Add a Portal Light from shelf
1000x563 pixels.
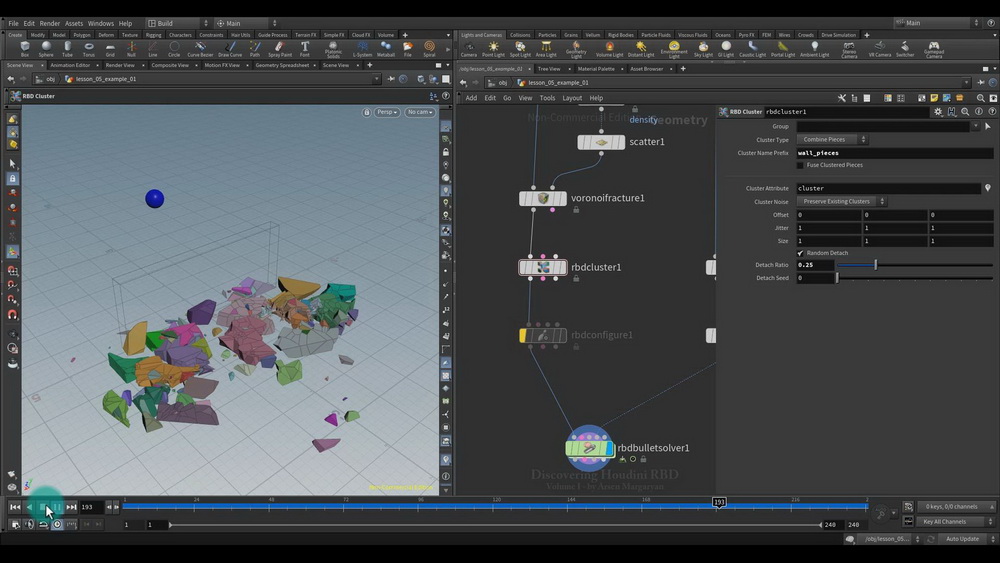(x=783, y=49)
